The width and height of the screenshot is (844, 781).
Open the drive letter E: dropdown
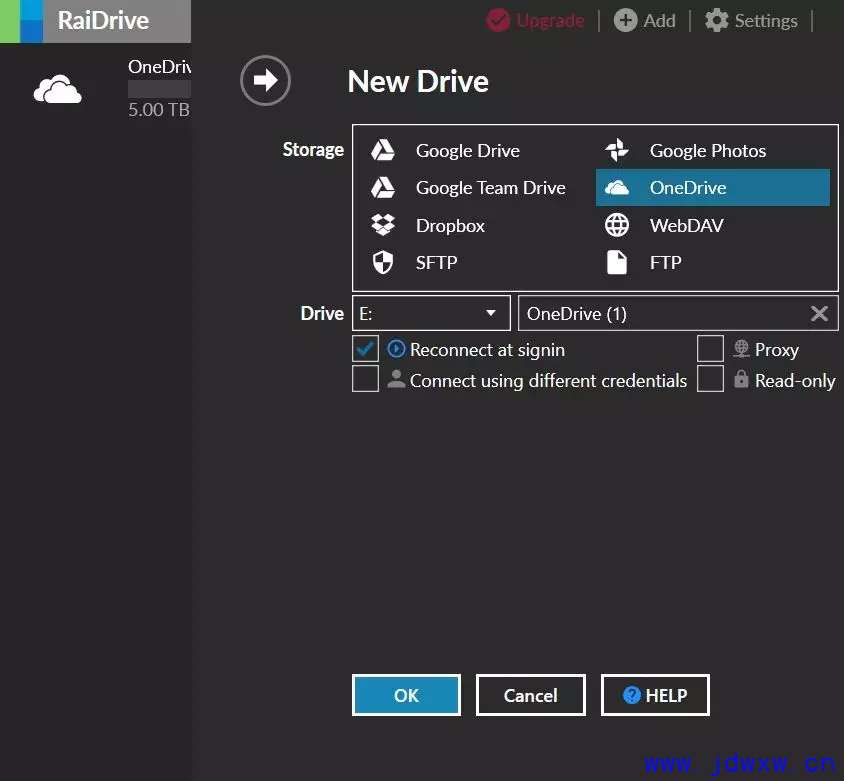431,313
